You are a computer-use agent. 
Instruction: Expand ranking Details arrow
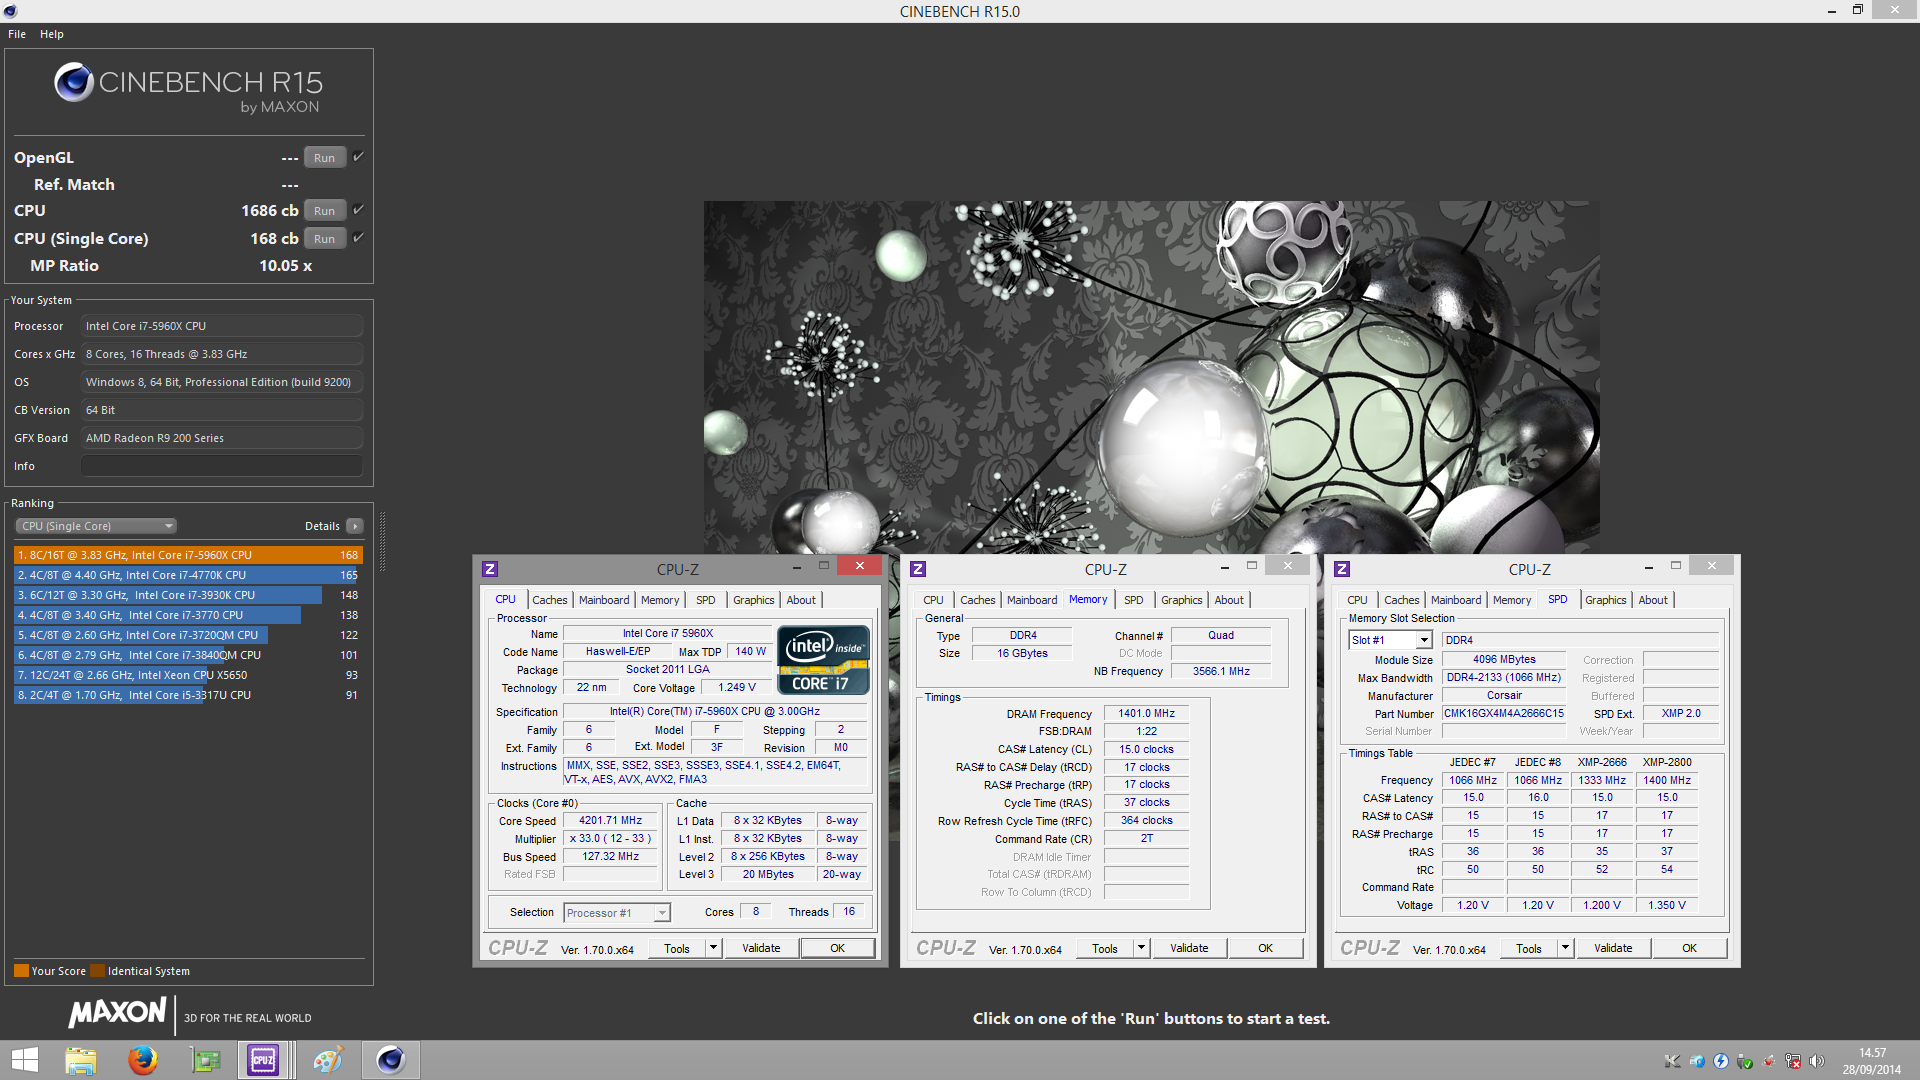pos(354,526)
